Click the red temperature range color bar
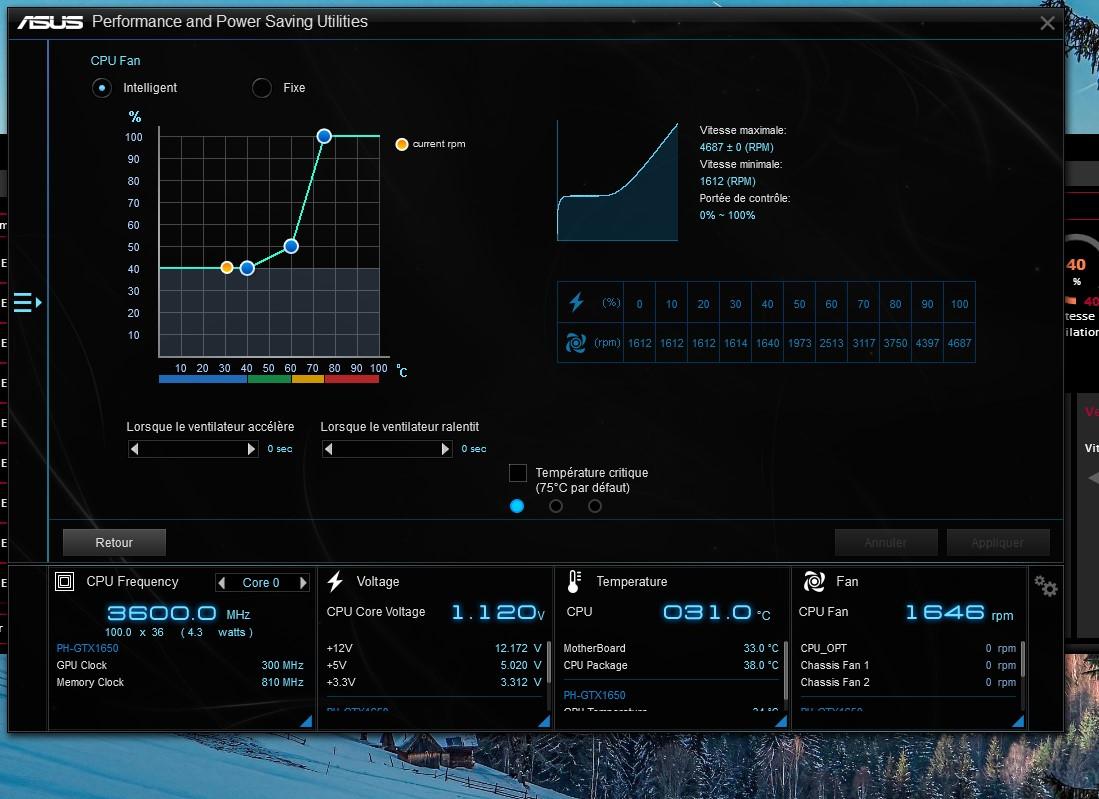 click(351, 379)
